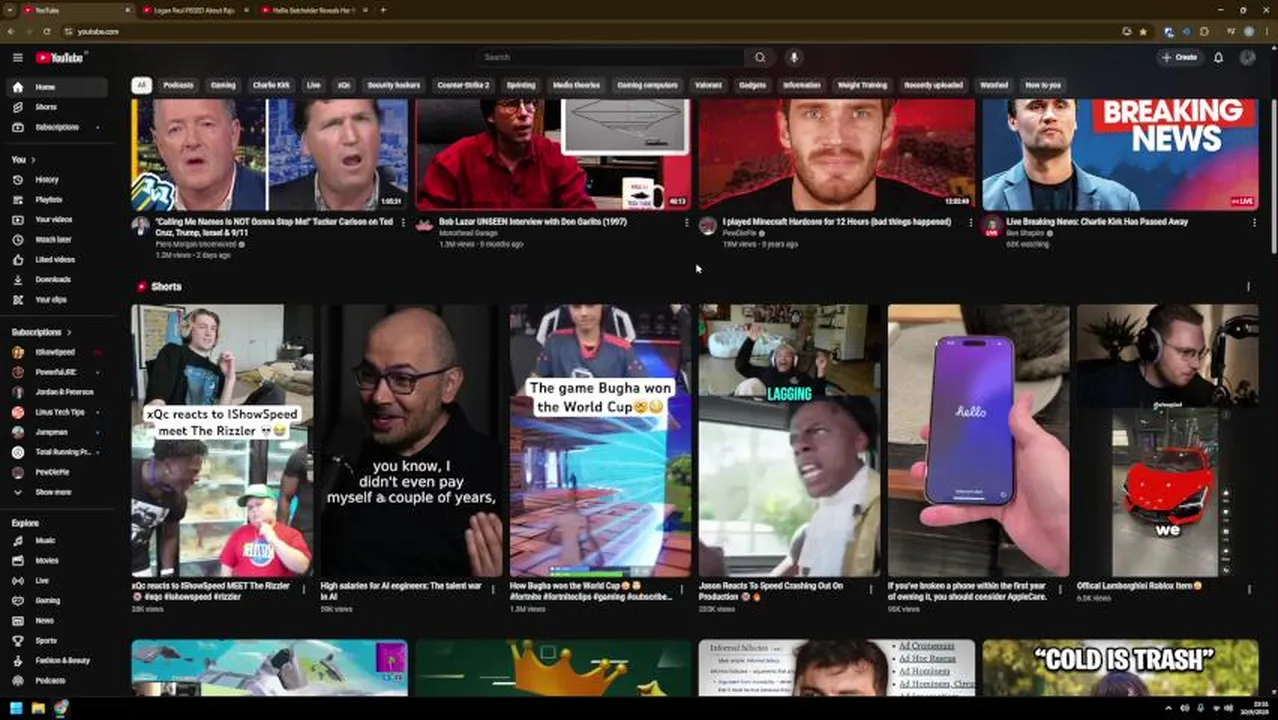Open Your videos in the sidebar

pos(57,220)
